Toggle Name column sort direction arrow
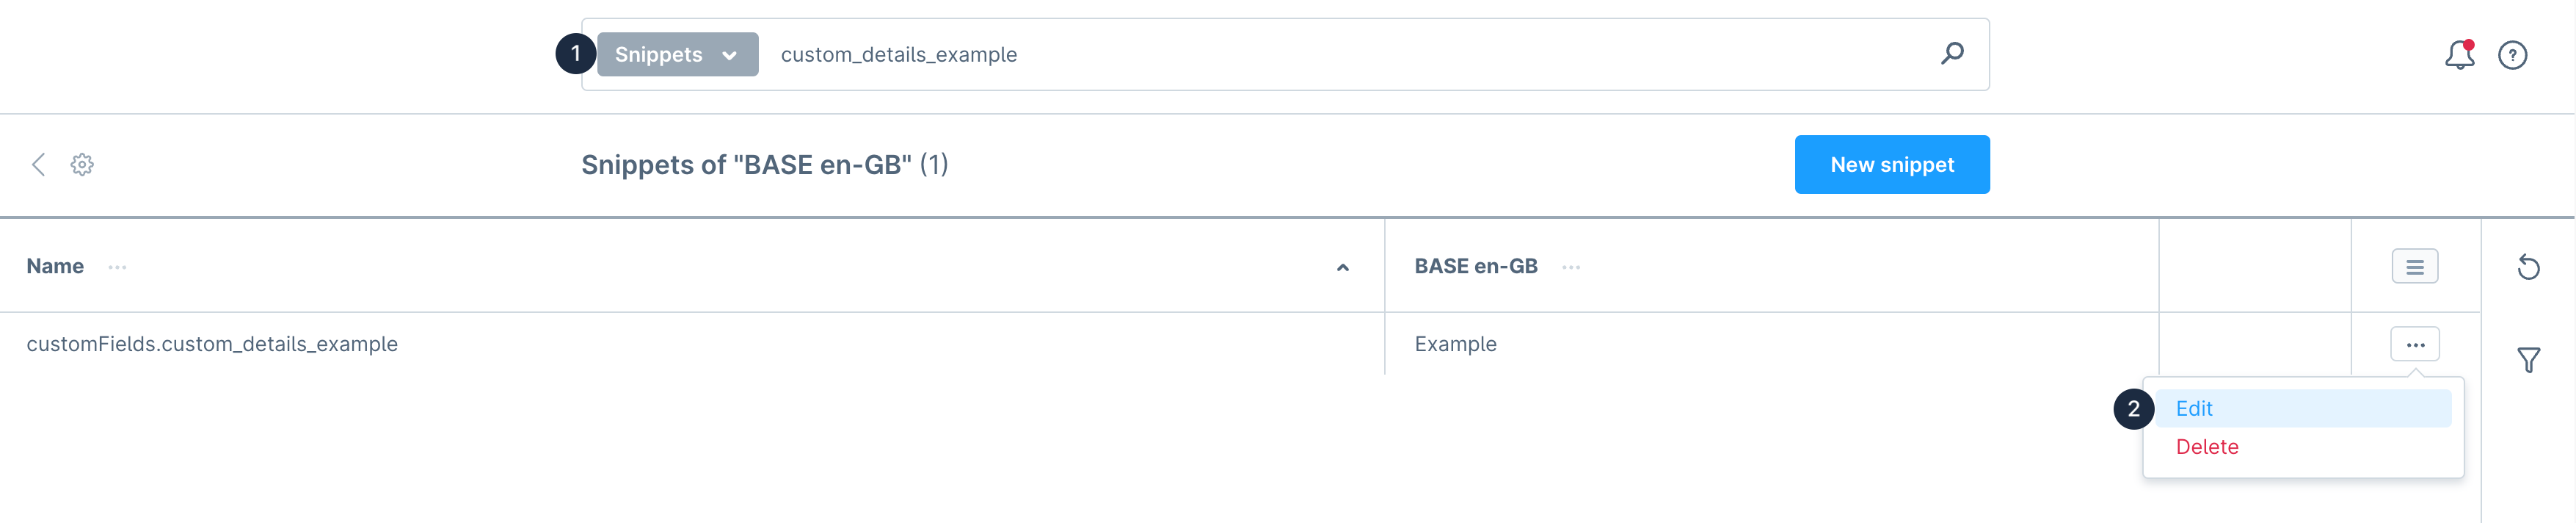The image size is (2576, 523). (1342, 268)
